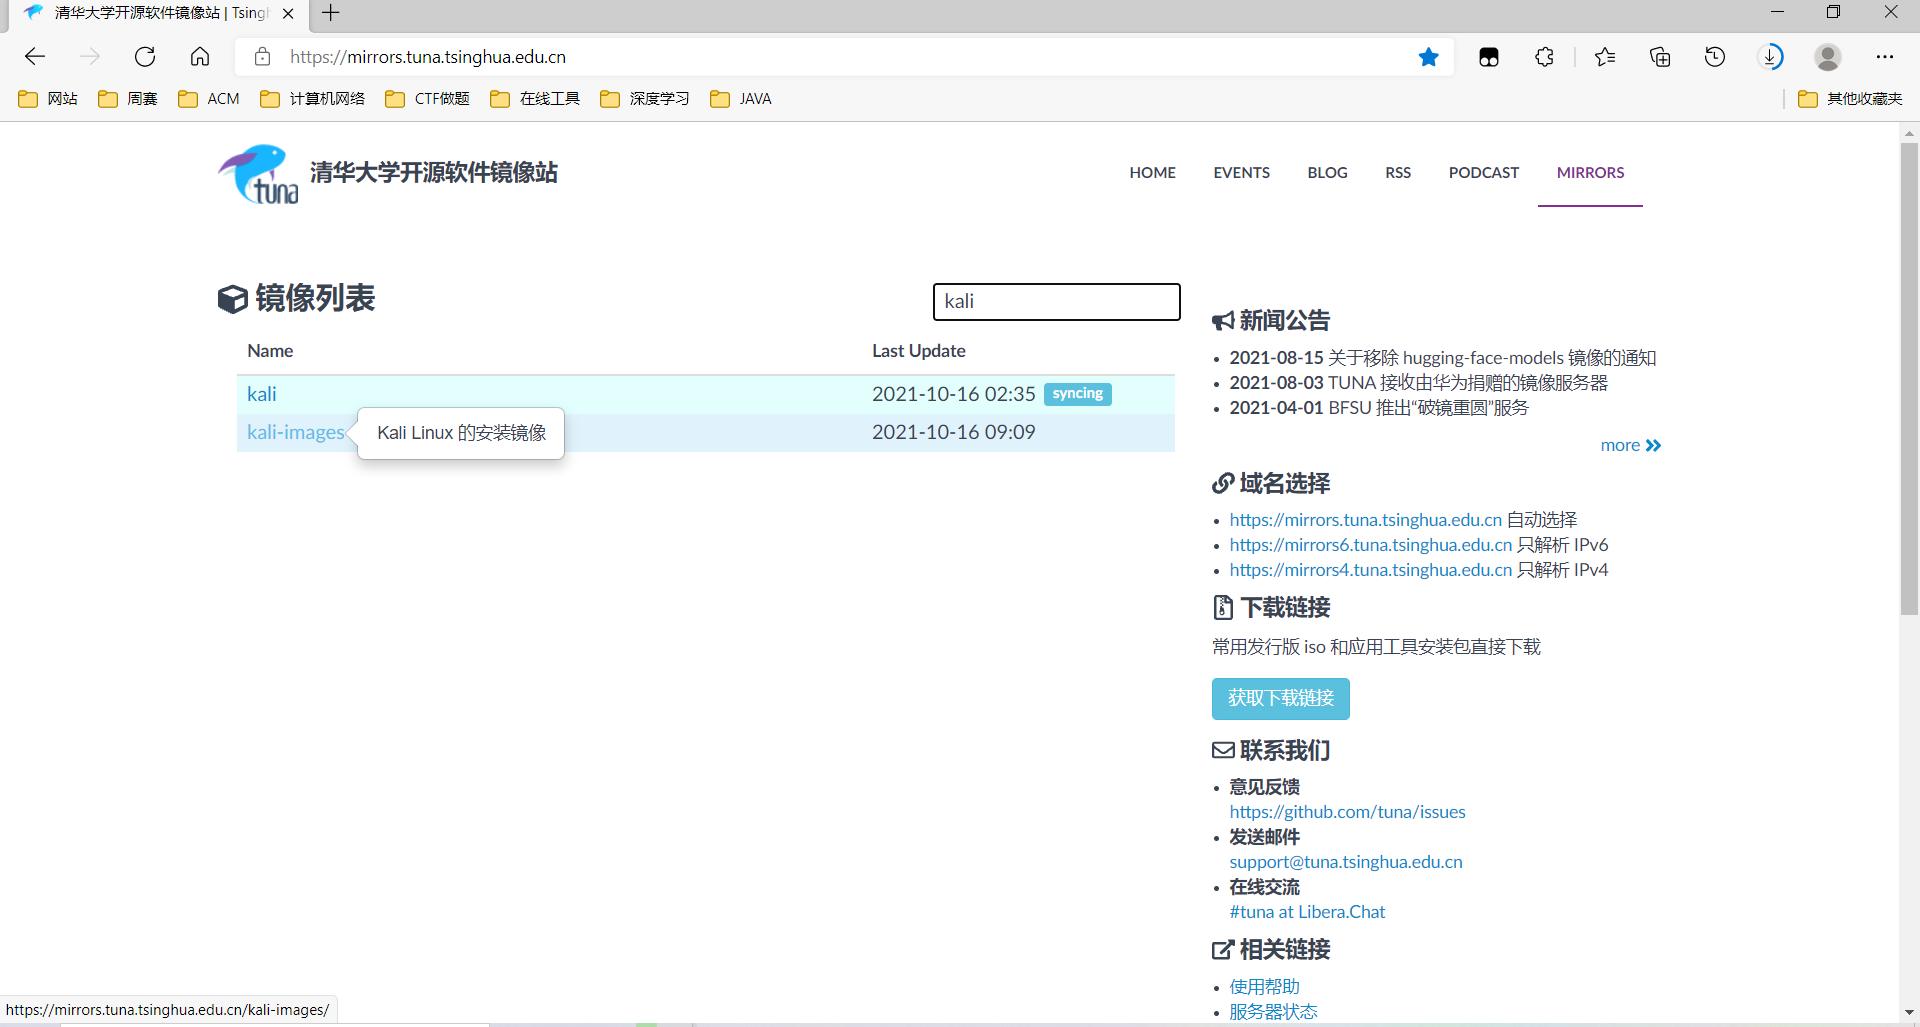Open the 计算机网络 bookmarks folder
The width and height of the screenshot is (1920, 1027).
tap(312, 98)
